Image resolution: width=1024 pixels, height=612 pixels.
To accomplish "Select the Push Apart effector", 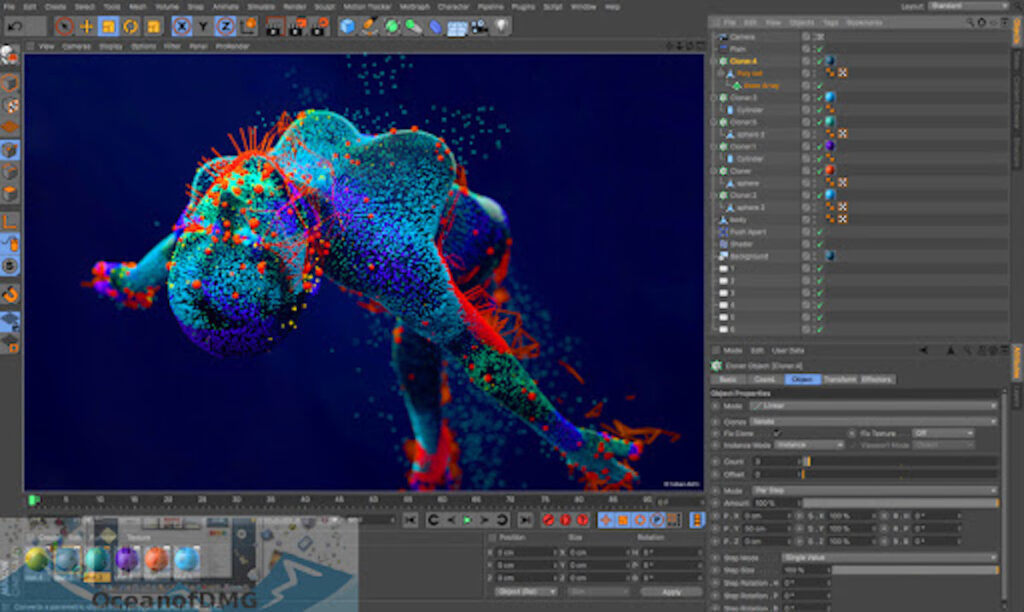I will click(748, 232).
